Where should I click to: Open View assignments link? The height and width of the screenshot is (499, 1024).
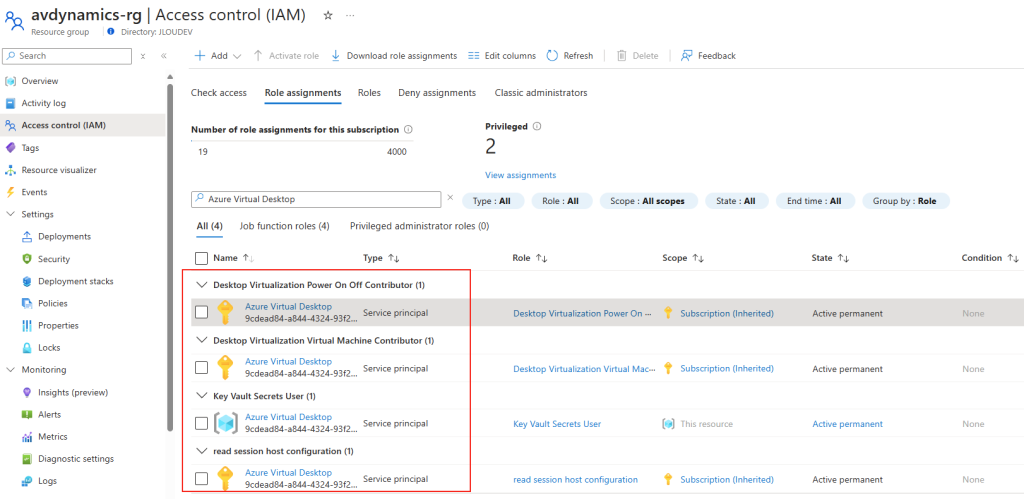[520, 175]
